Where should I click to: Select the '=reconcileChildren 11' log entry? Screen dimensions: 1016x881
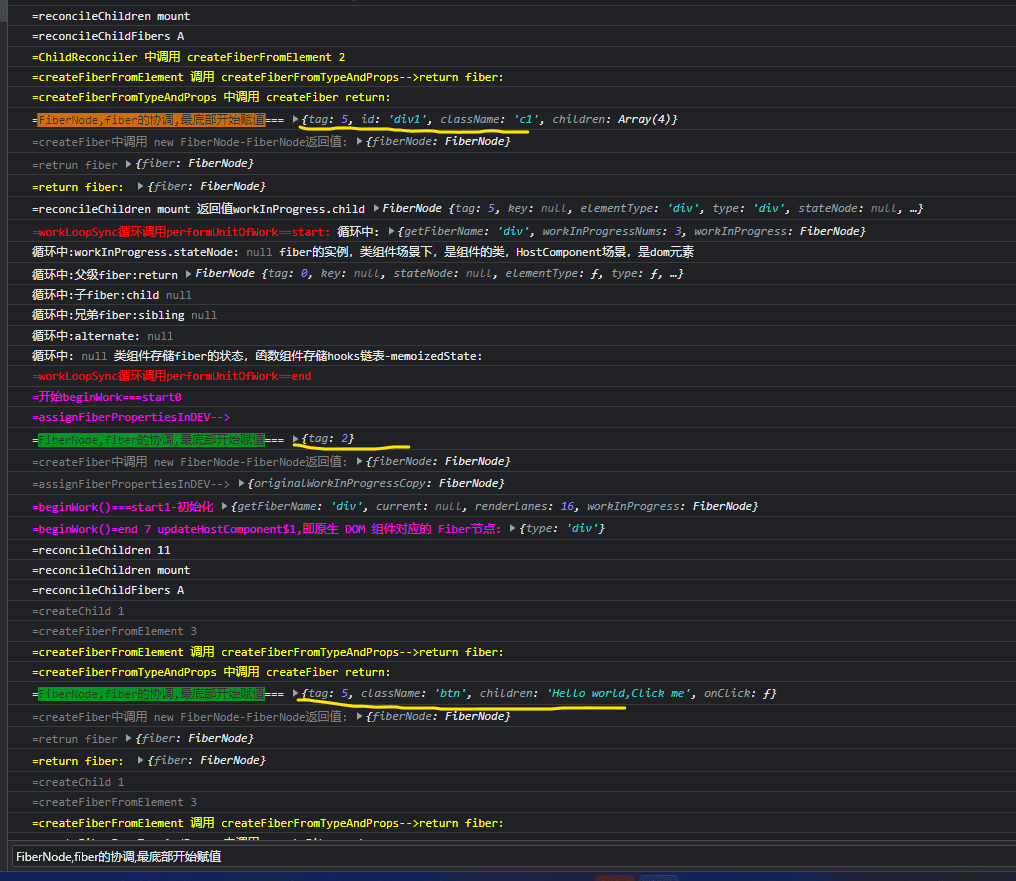(101, 550)
